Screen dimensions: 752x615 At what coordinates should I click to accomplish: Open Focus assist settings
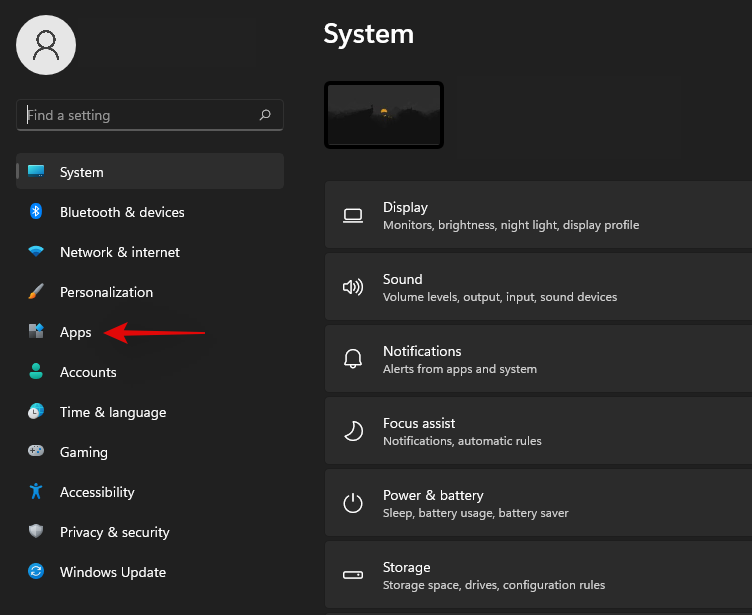point(538,432)
